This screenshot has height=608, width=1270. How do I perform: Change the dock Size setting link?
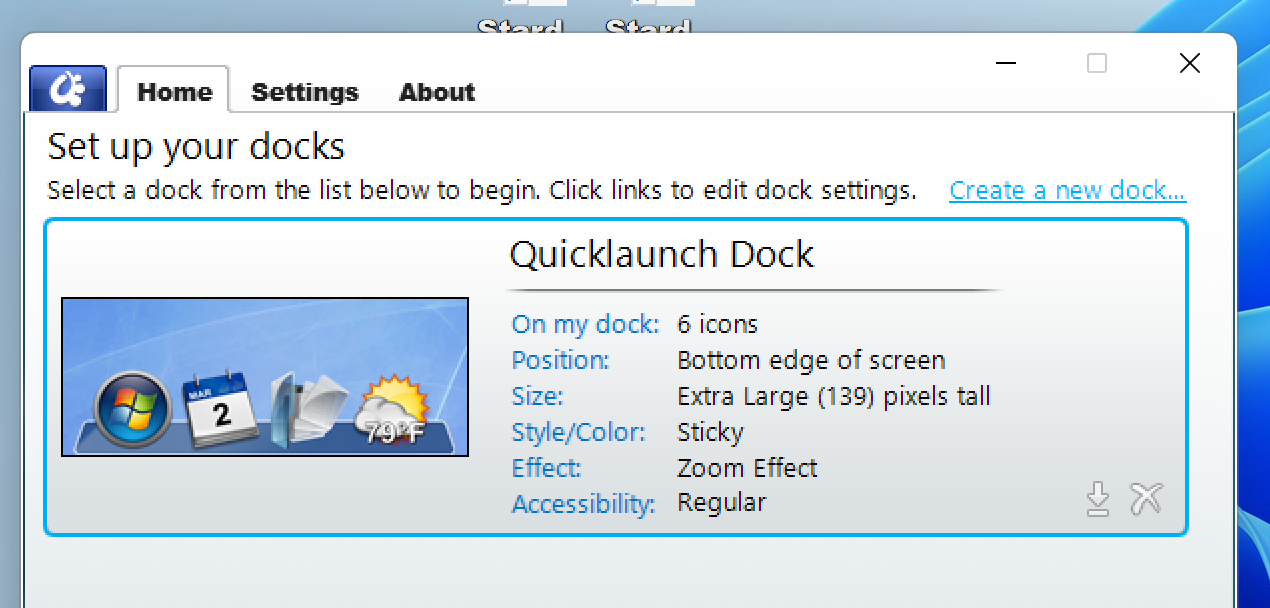pyautogui.click(x=537, y=396)
